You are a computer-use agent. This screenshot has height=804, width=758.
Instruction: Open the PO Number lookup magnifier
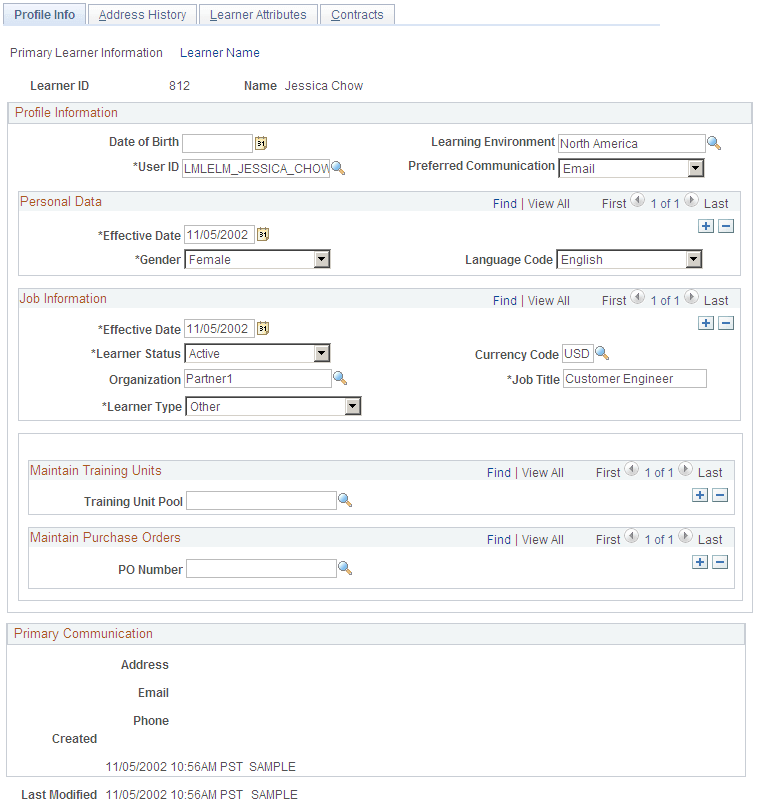coord(345,568)
